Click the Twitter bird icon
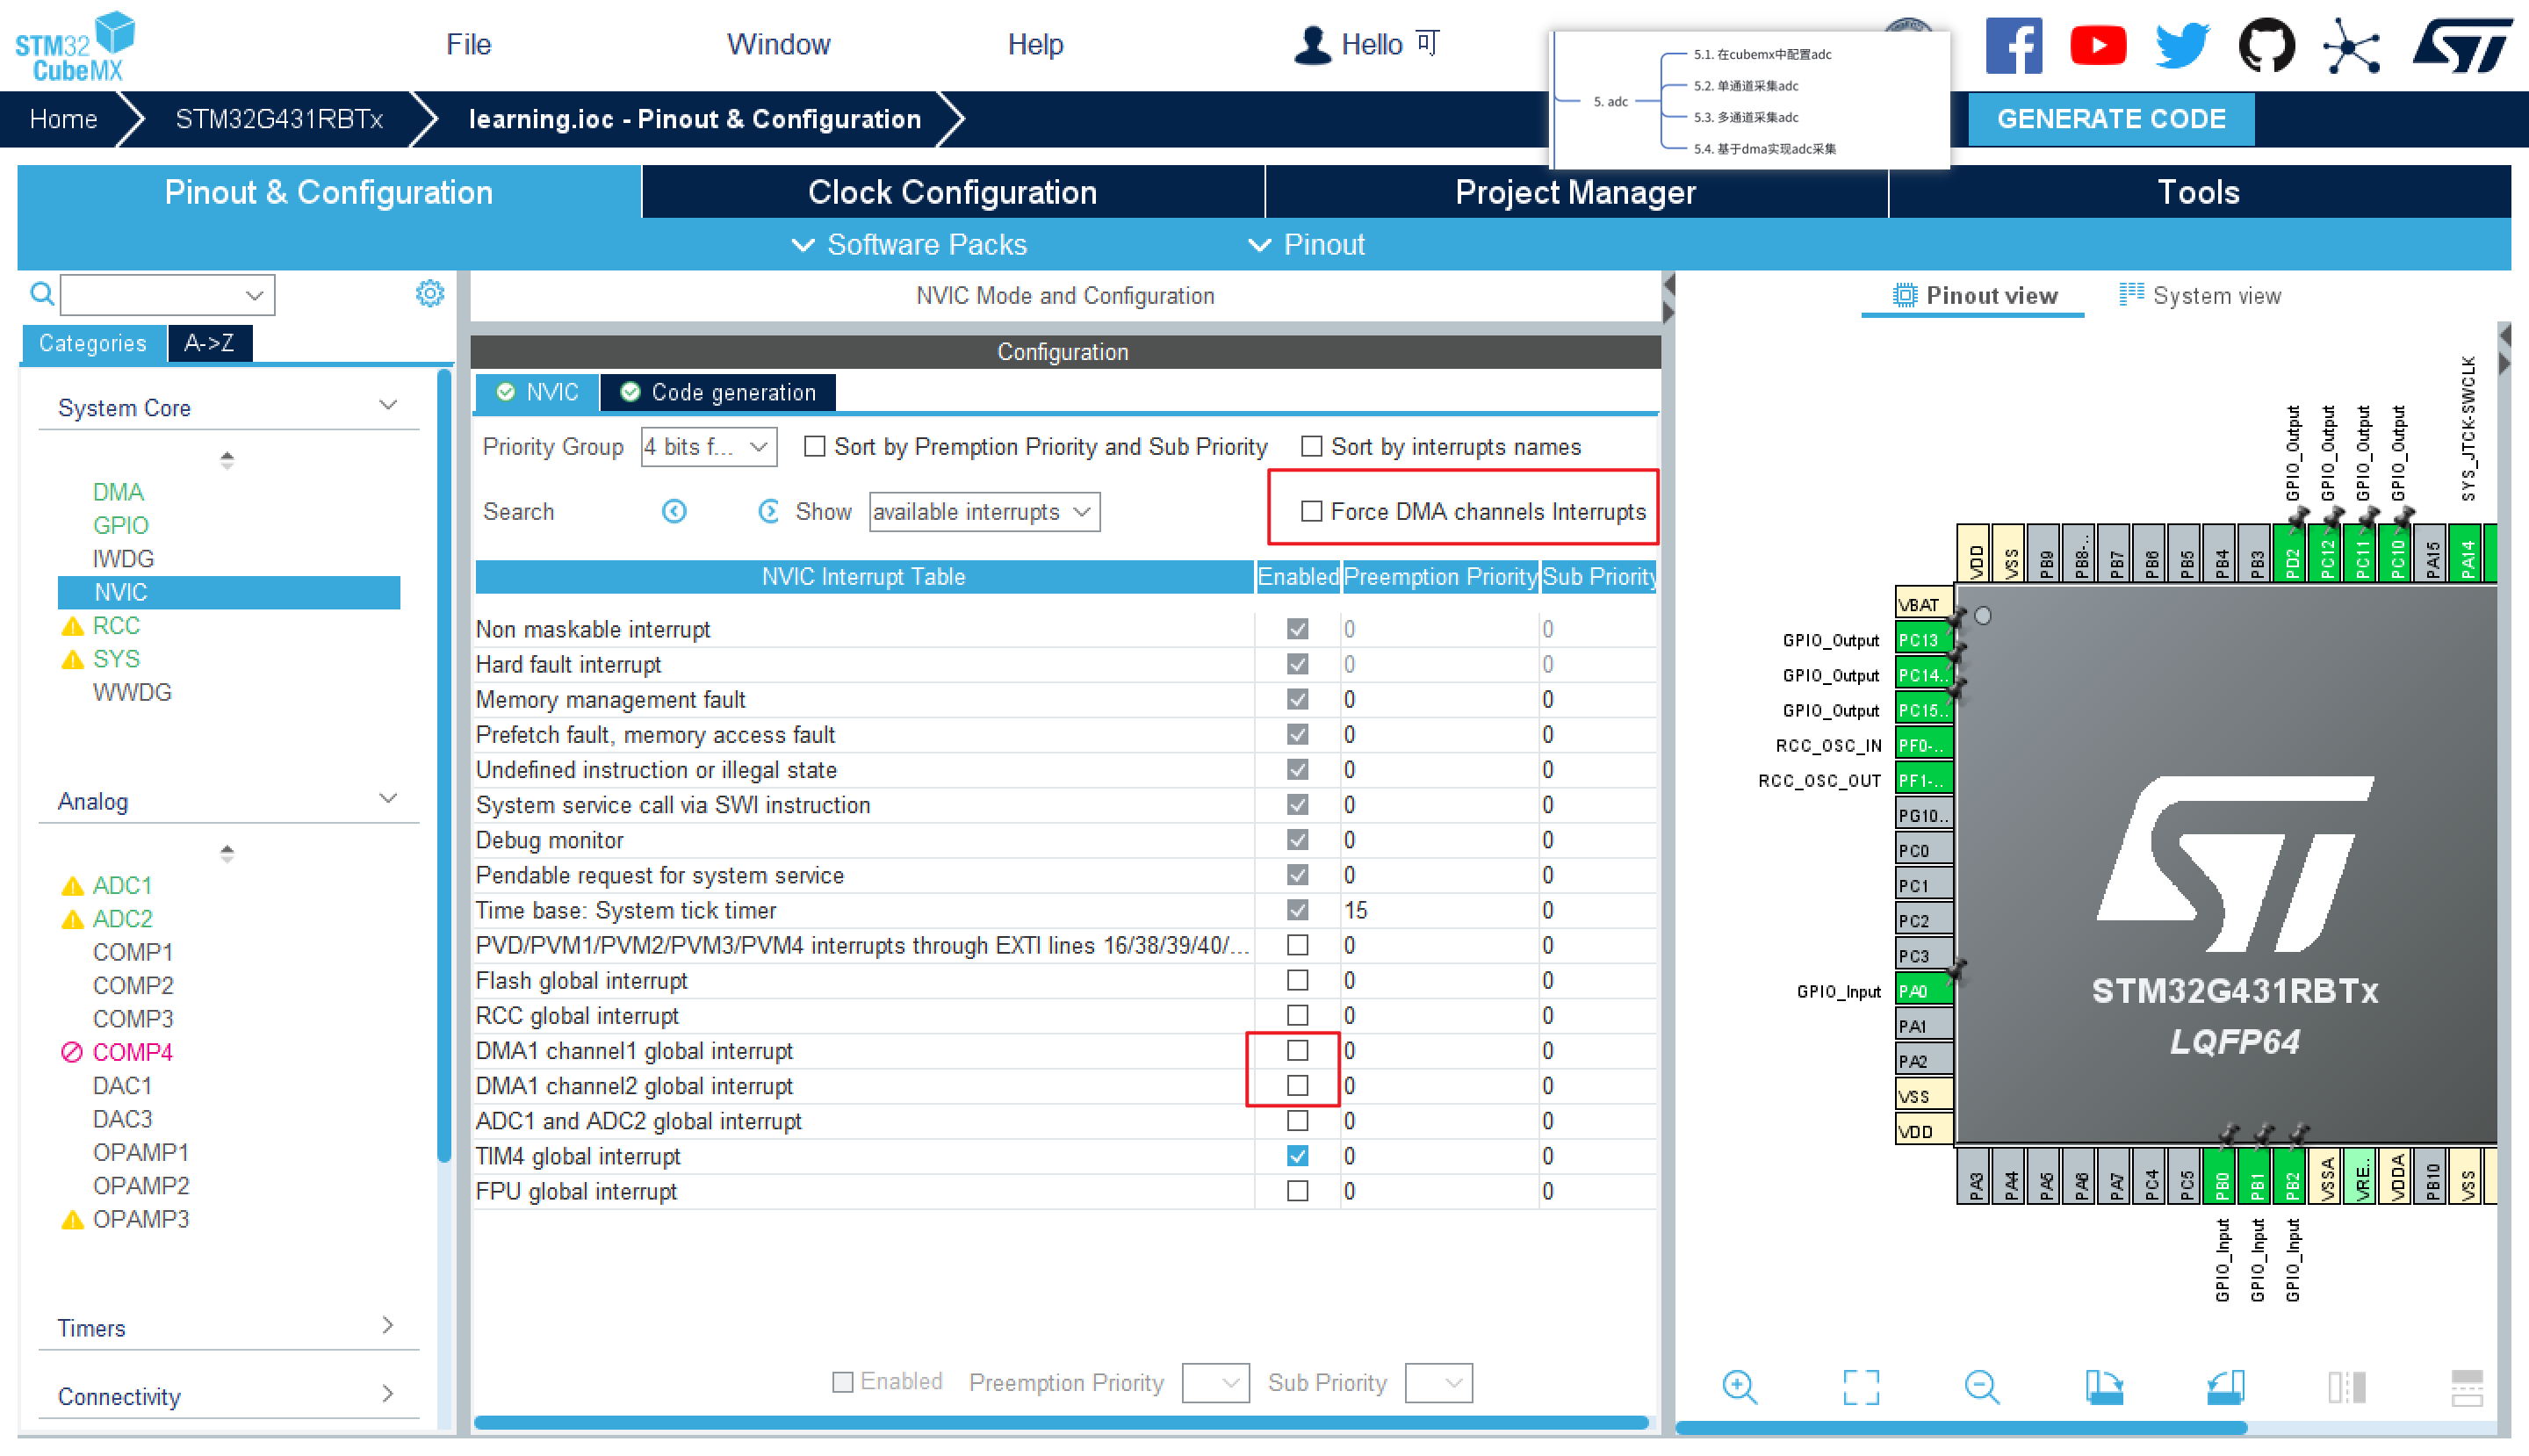This screenshot has width=2529, height=1456. pyautogui.click(x=2181, y=45)
